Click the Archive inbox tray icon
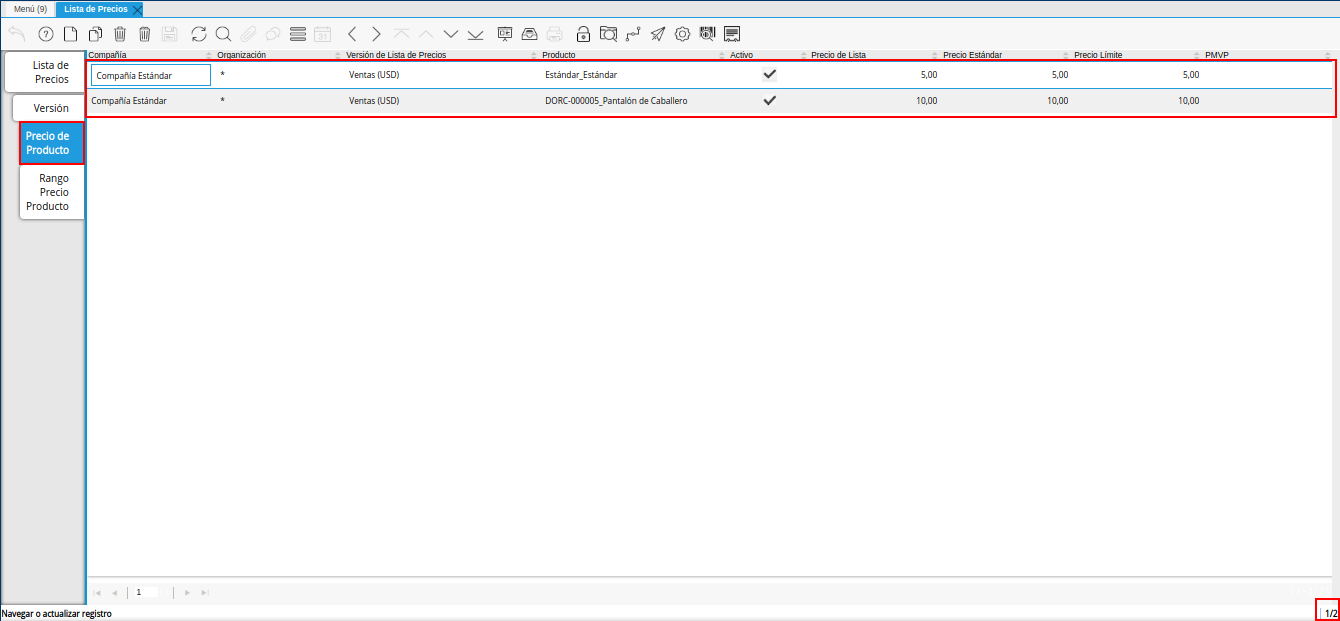This screenshot has width=1340, height=621. pyautogui.click(x=530, y=34)
